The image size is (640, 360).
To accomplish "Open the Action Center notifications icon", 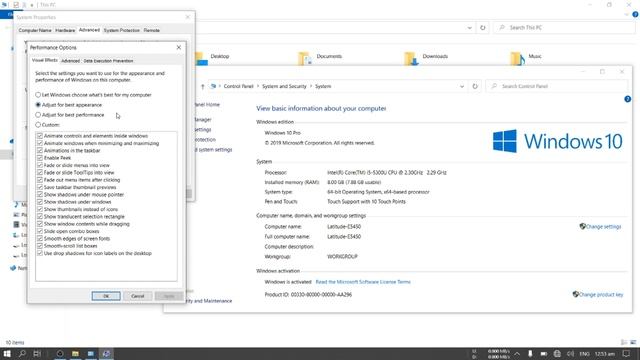I will [x=626, y=353].
